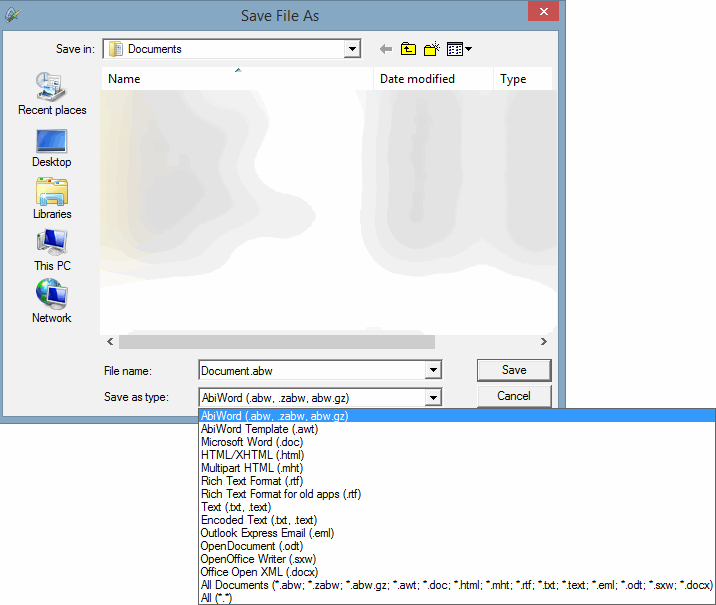Image resolution: width=716 pixels, height=605 pixels.
Task: Select All (*.*) filter entry
Action: point(457,598)
